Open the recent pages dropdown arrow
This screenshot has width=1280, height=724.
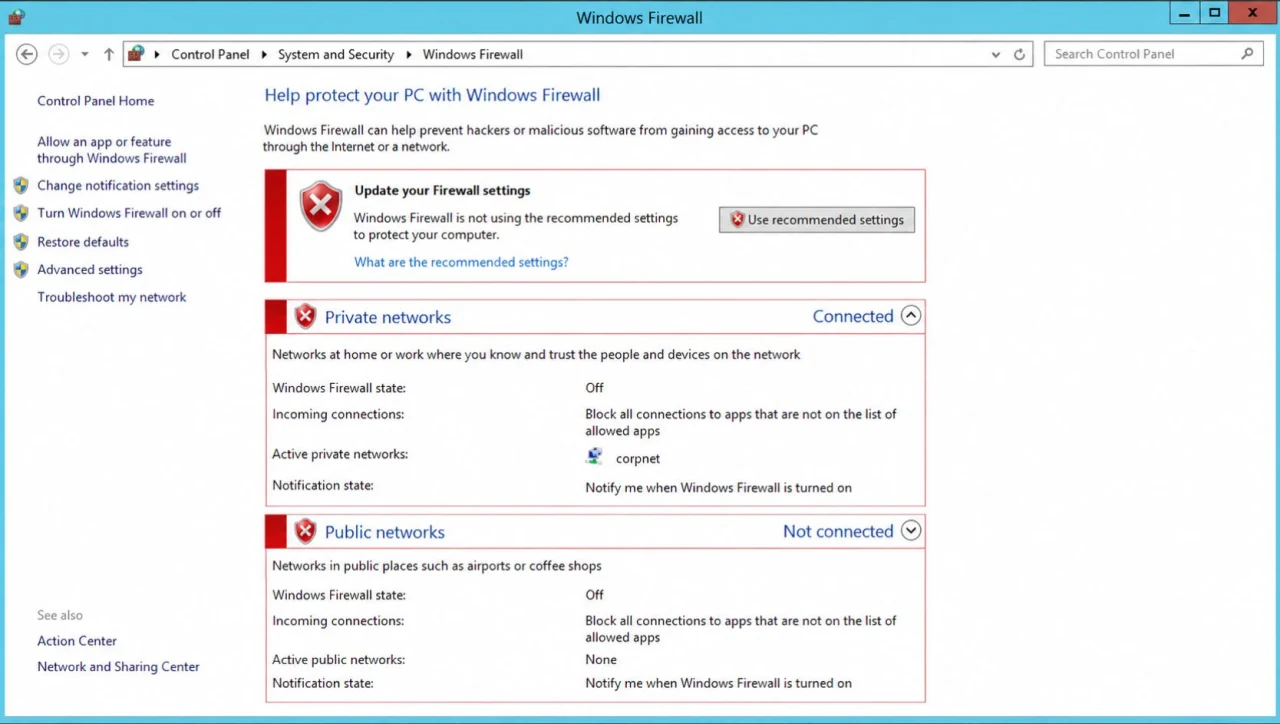click(85, 54)
